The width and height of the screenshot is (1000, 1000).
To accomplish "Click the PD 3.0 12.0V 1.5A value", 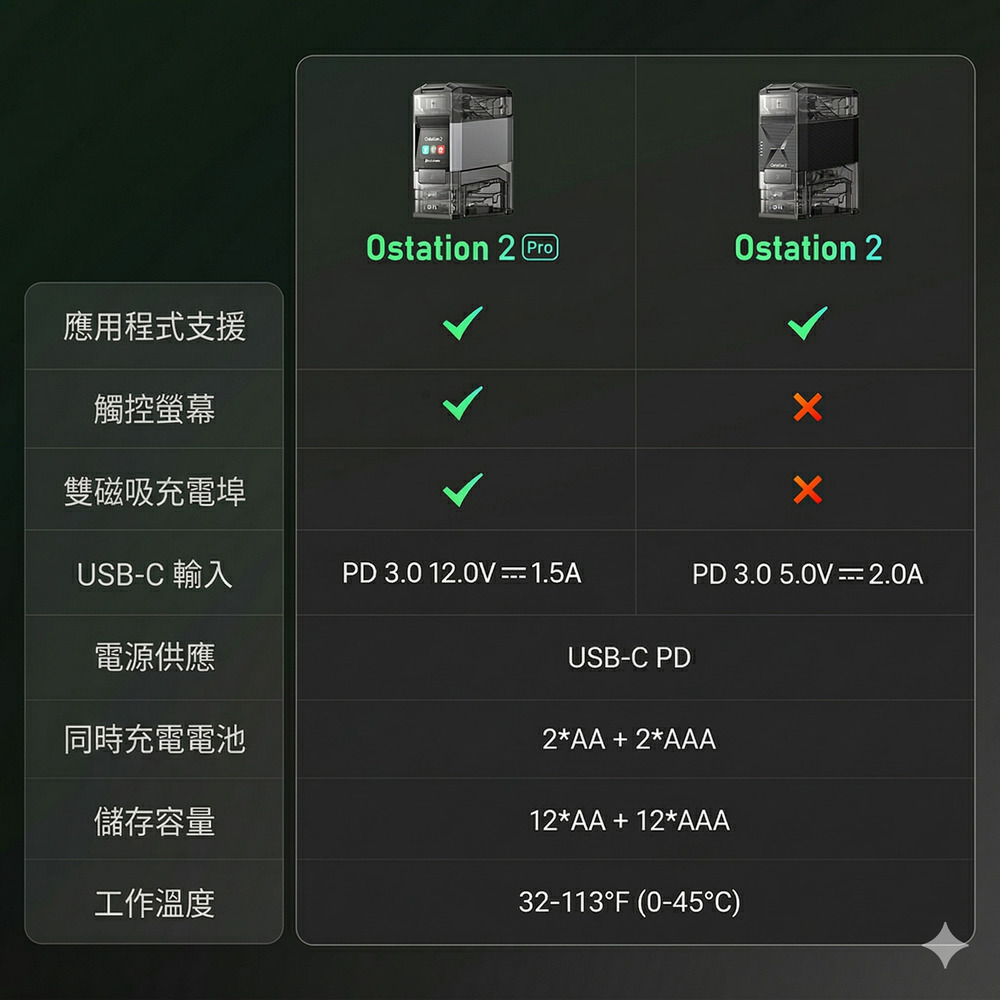I will click(x=462, y=573).
